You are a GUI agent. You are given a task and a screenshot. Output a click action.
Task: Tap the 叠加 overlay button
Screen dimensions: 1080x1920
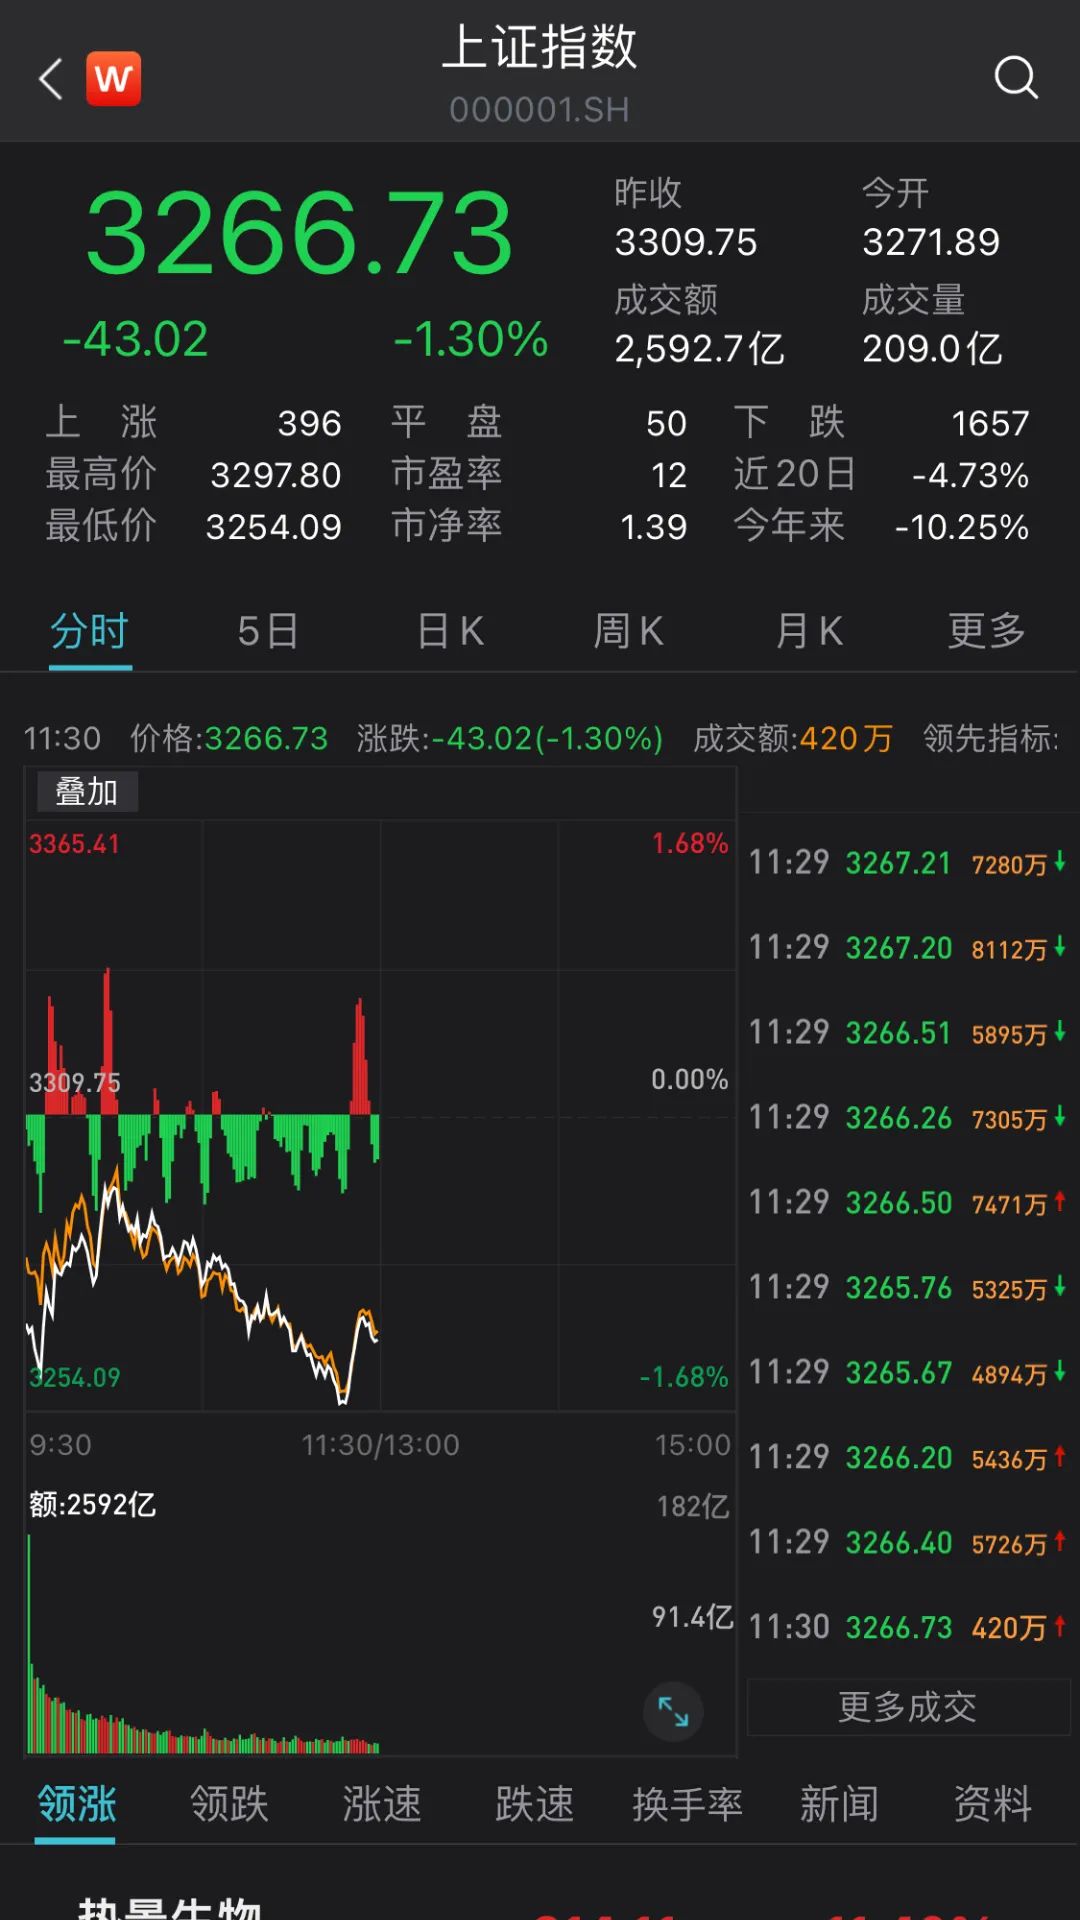(x=87, y=792)
